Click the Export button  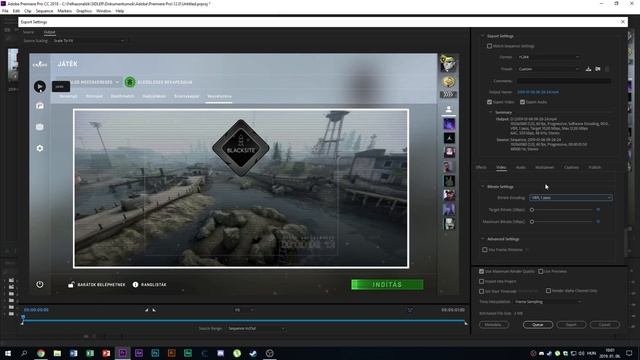pos(571,325)
